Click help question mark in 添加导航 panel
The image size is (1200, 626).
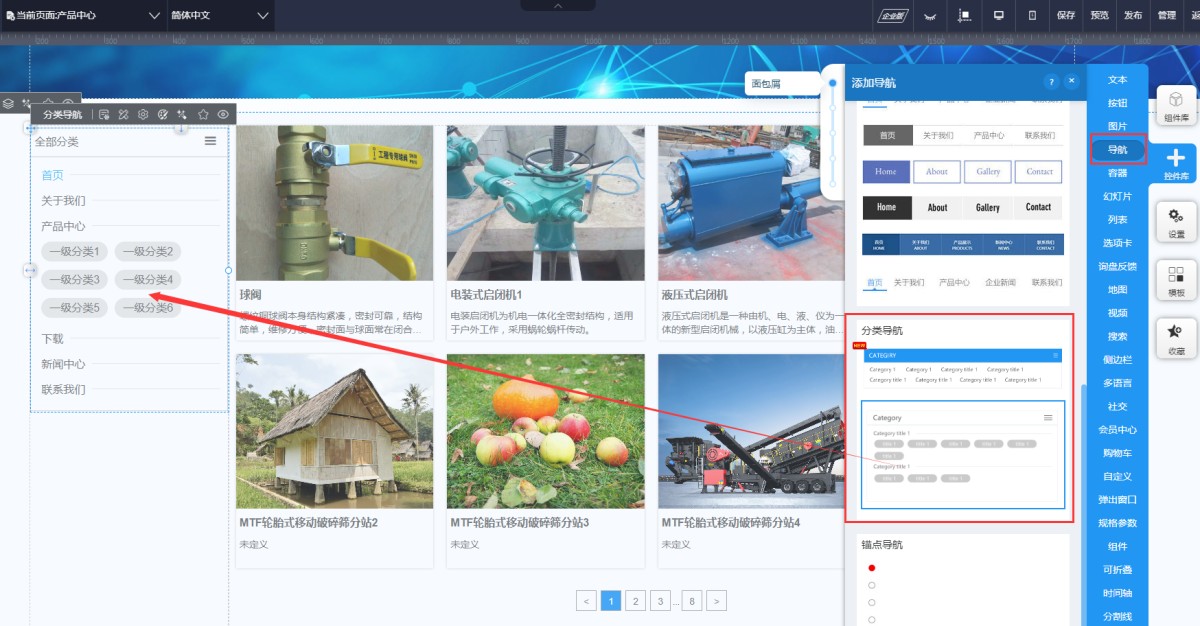pos(1050,82)
